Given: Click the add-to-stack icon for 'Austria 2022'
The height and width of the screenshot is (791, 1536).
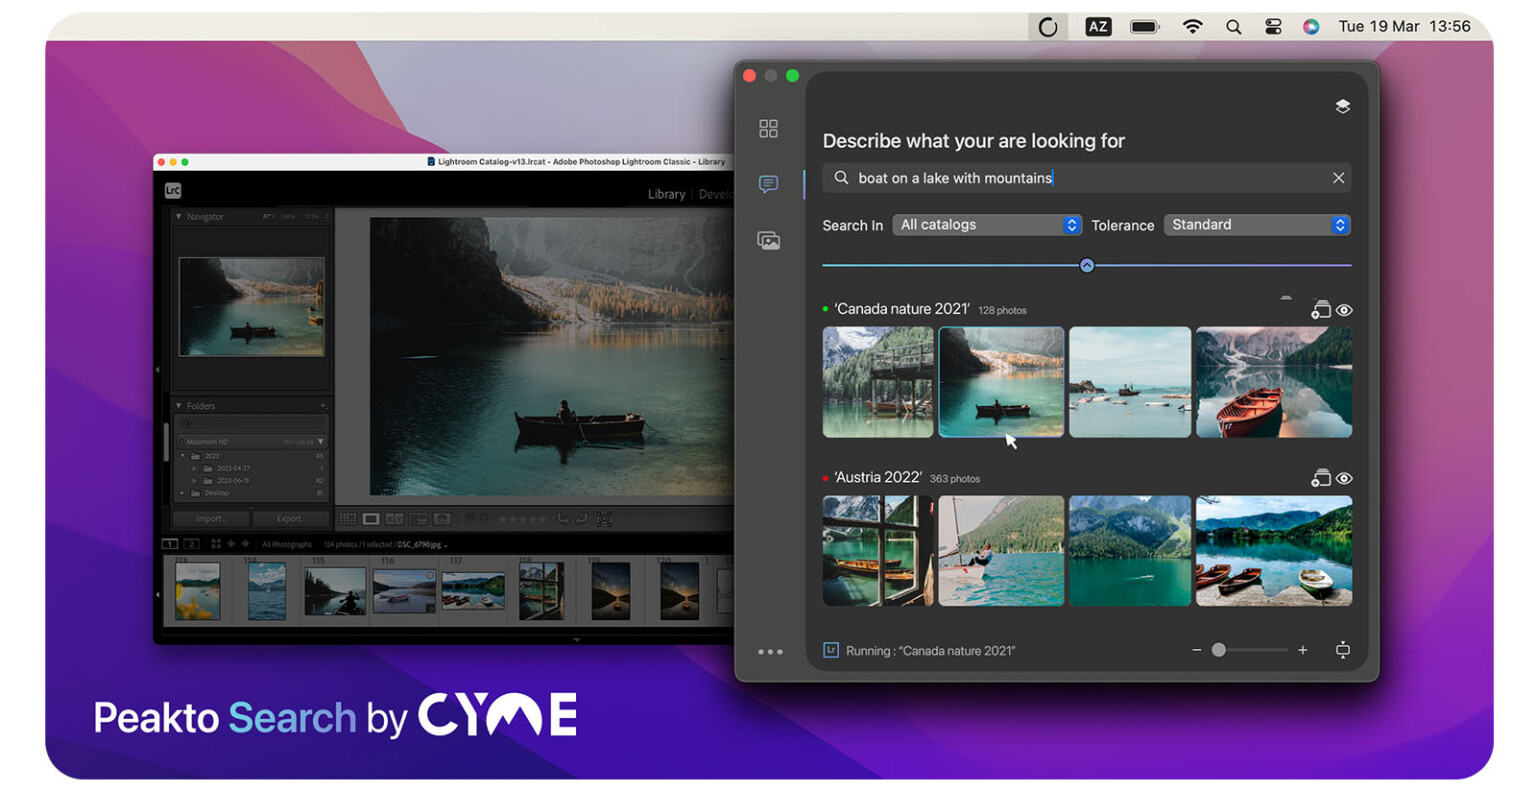Looking at the screenshot, I should (x=1320, y=479).
